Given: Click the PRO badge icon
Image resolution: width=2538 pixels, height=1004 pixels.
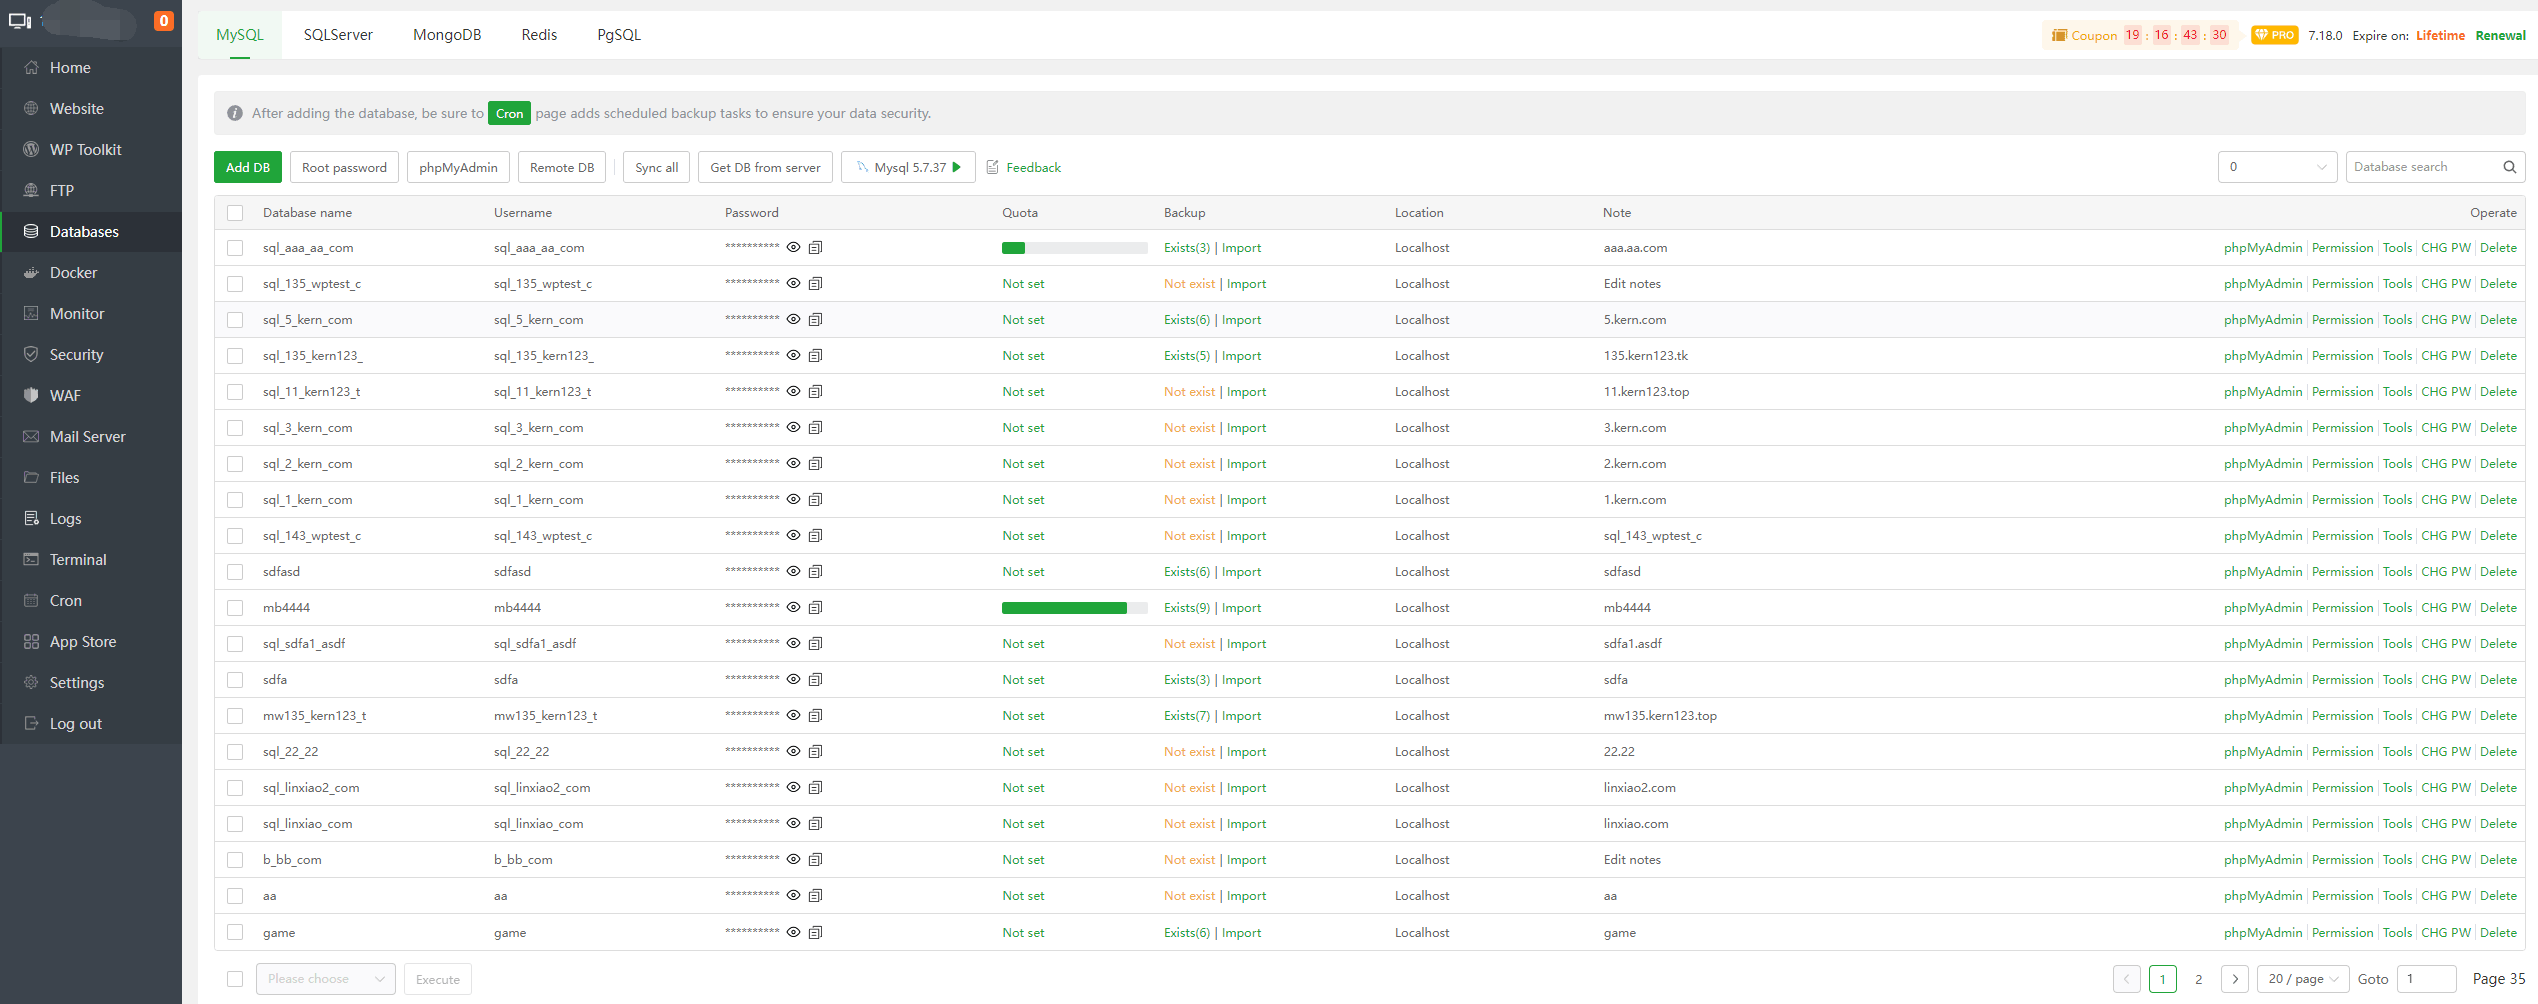Looking at the screenshot, I should point(2274,35).
